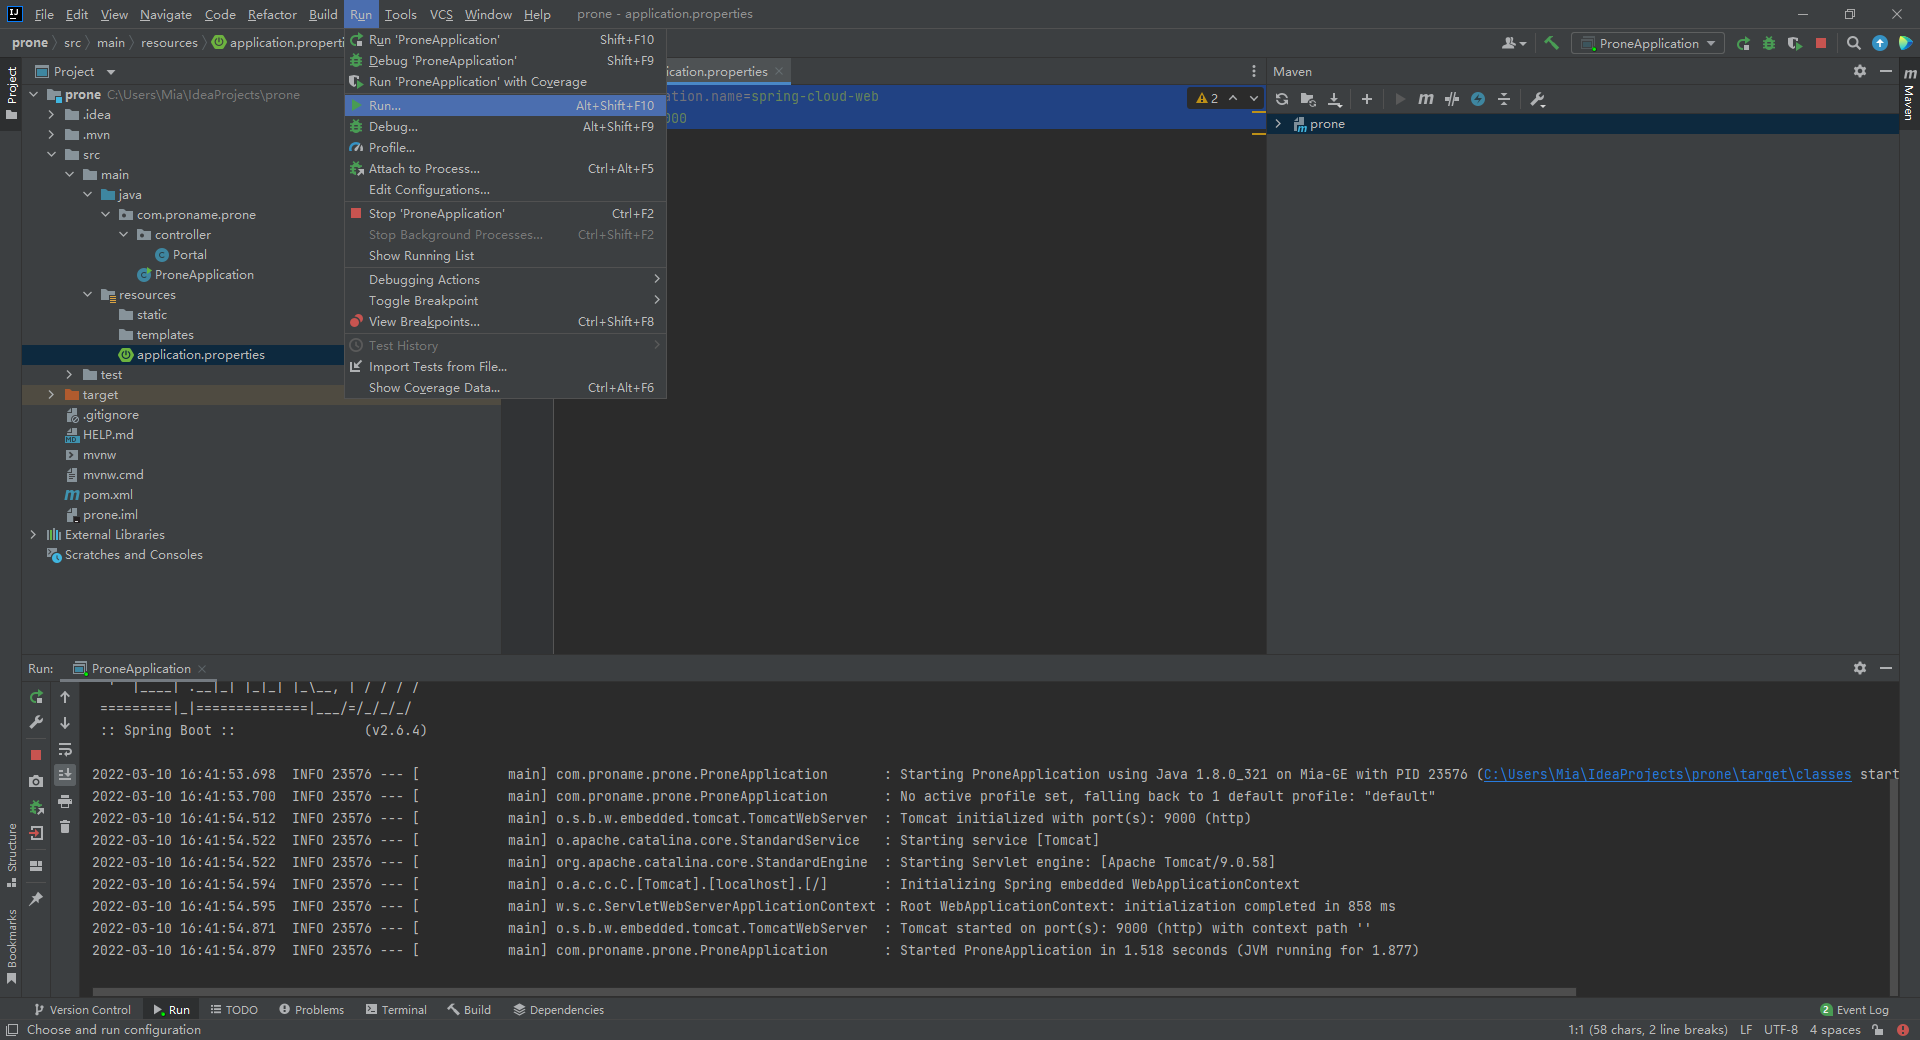Collapse the controller package

[x=123, y=235]
